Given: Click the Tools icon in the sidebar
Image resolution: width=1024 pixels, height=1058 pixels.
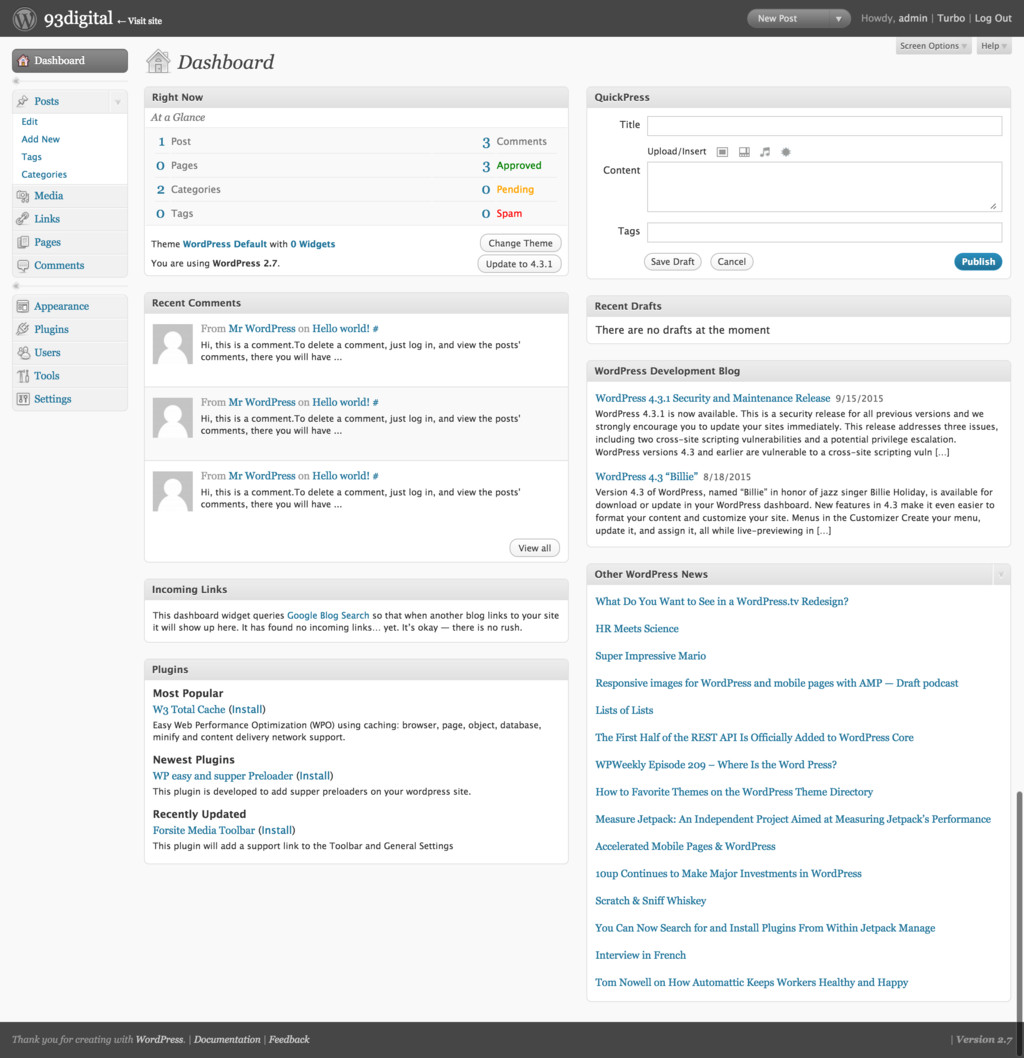Looking at the screenshot, I should (x=24, y=376).
